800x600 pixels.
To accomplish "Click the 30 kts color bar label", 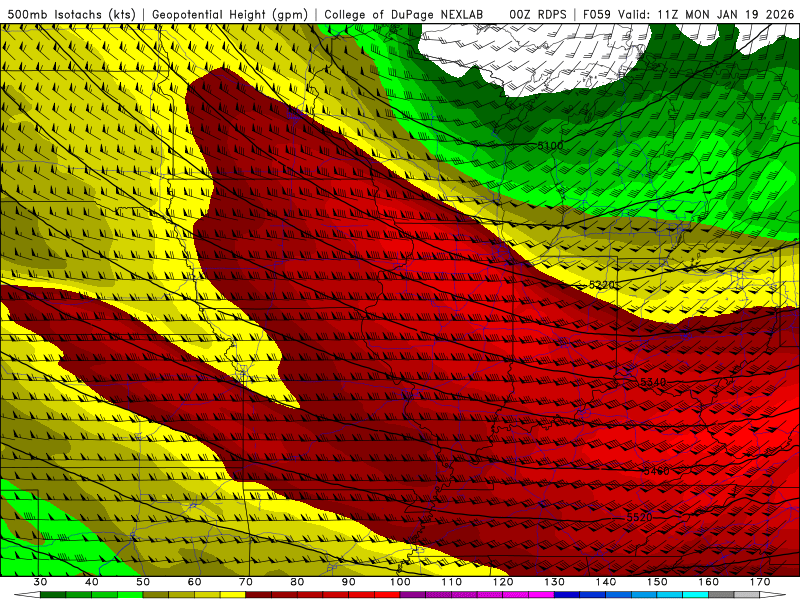I will pyautogui.click(x=40, y=582).
